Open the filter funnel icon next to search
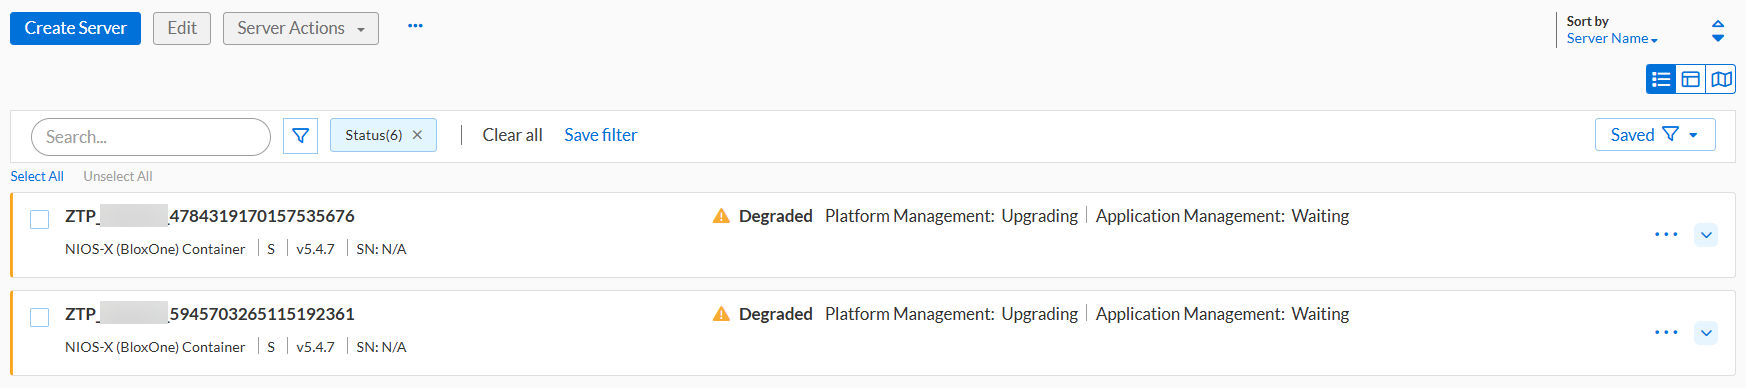Screen dimensions: 1746x388 [300, 136]
